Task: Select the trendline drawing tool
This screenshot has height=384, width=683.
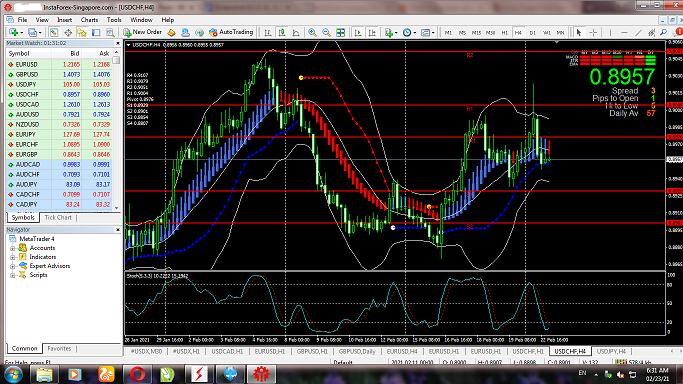Action: coord(638,32)
